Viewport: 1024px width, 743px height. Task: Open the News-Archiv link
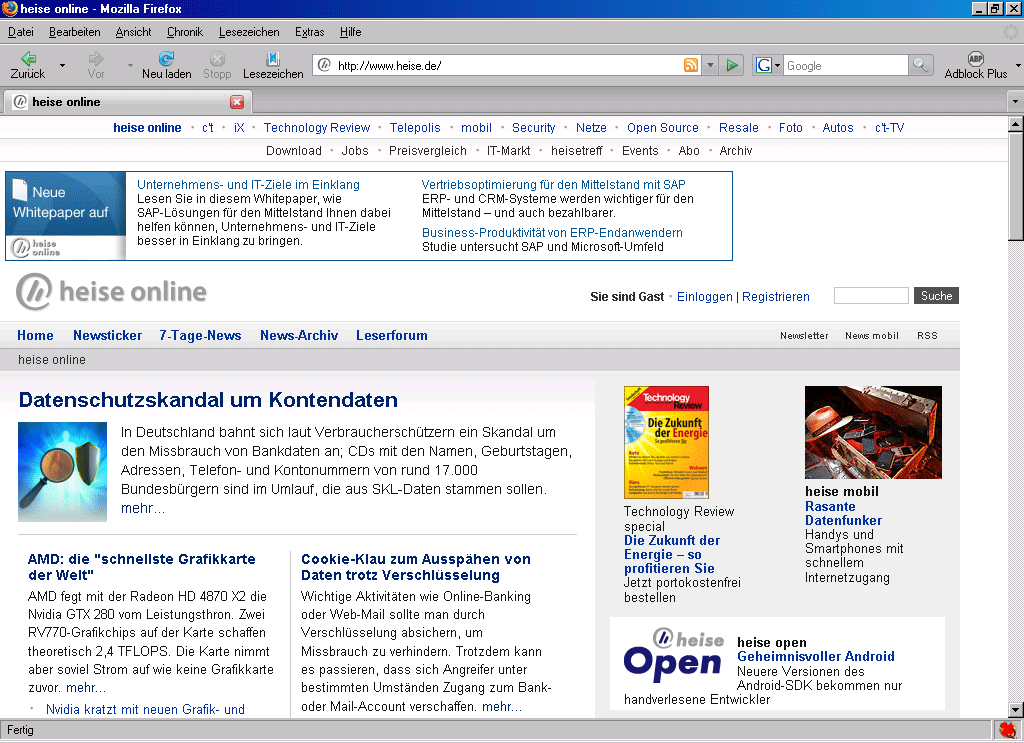[299, 335]
